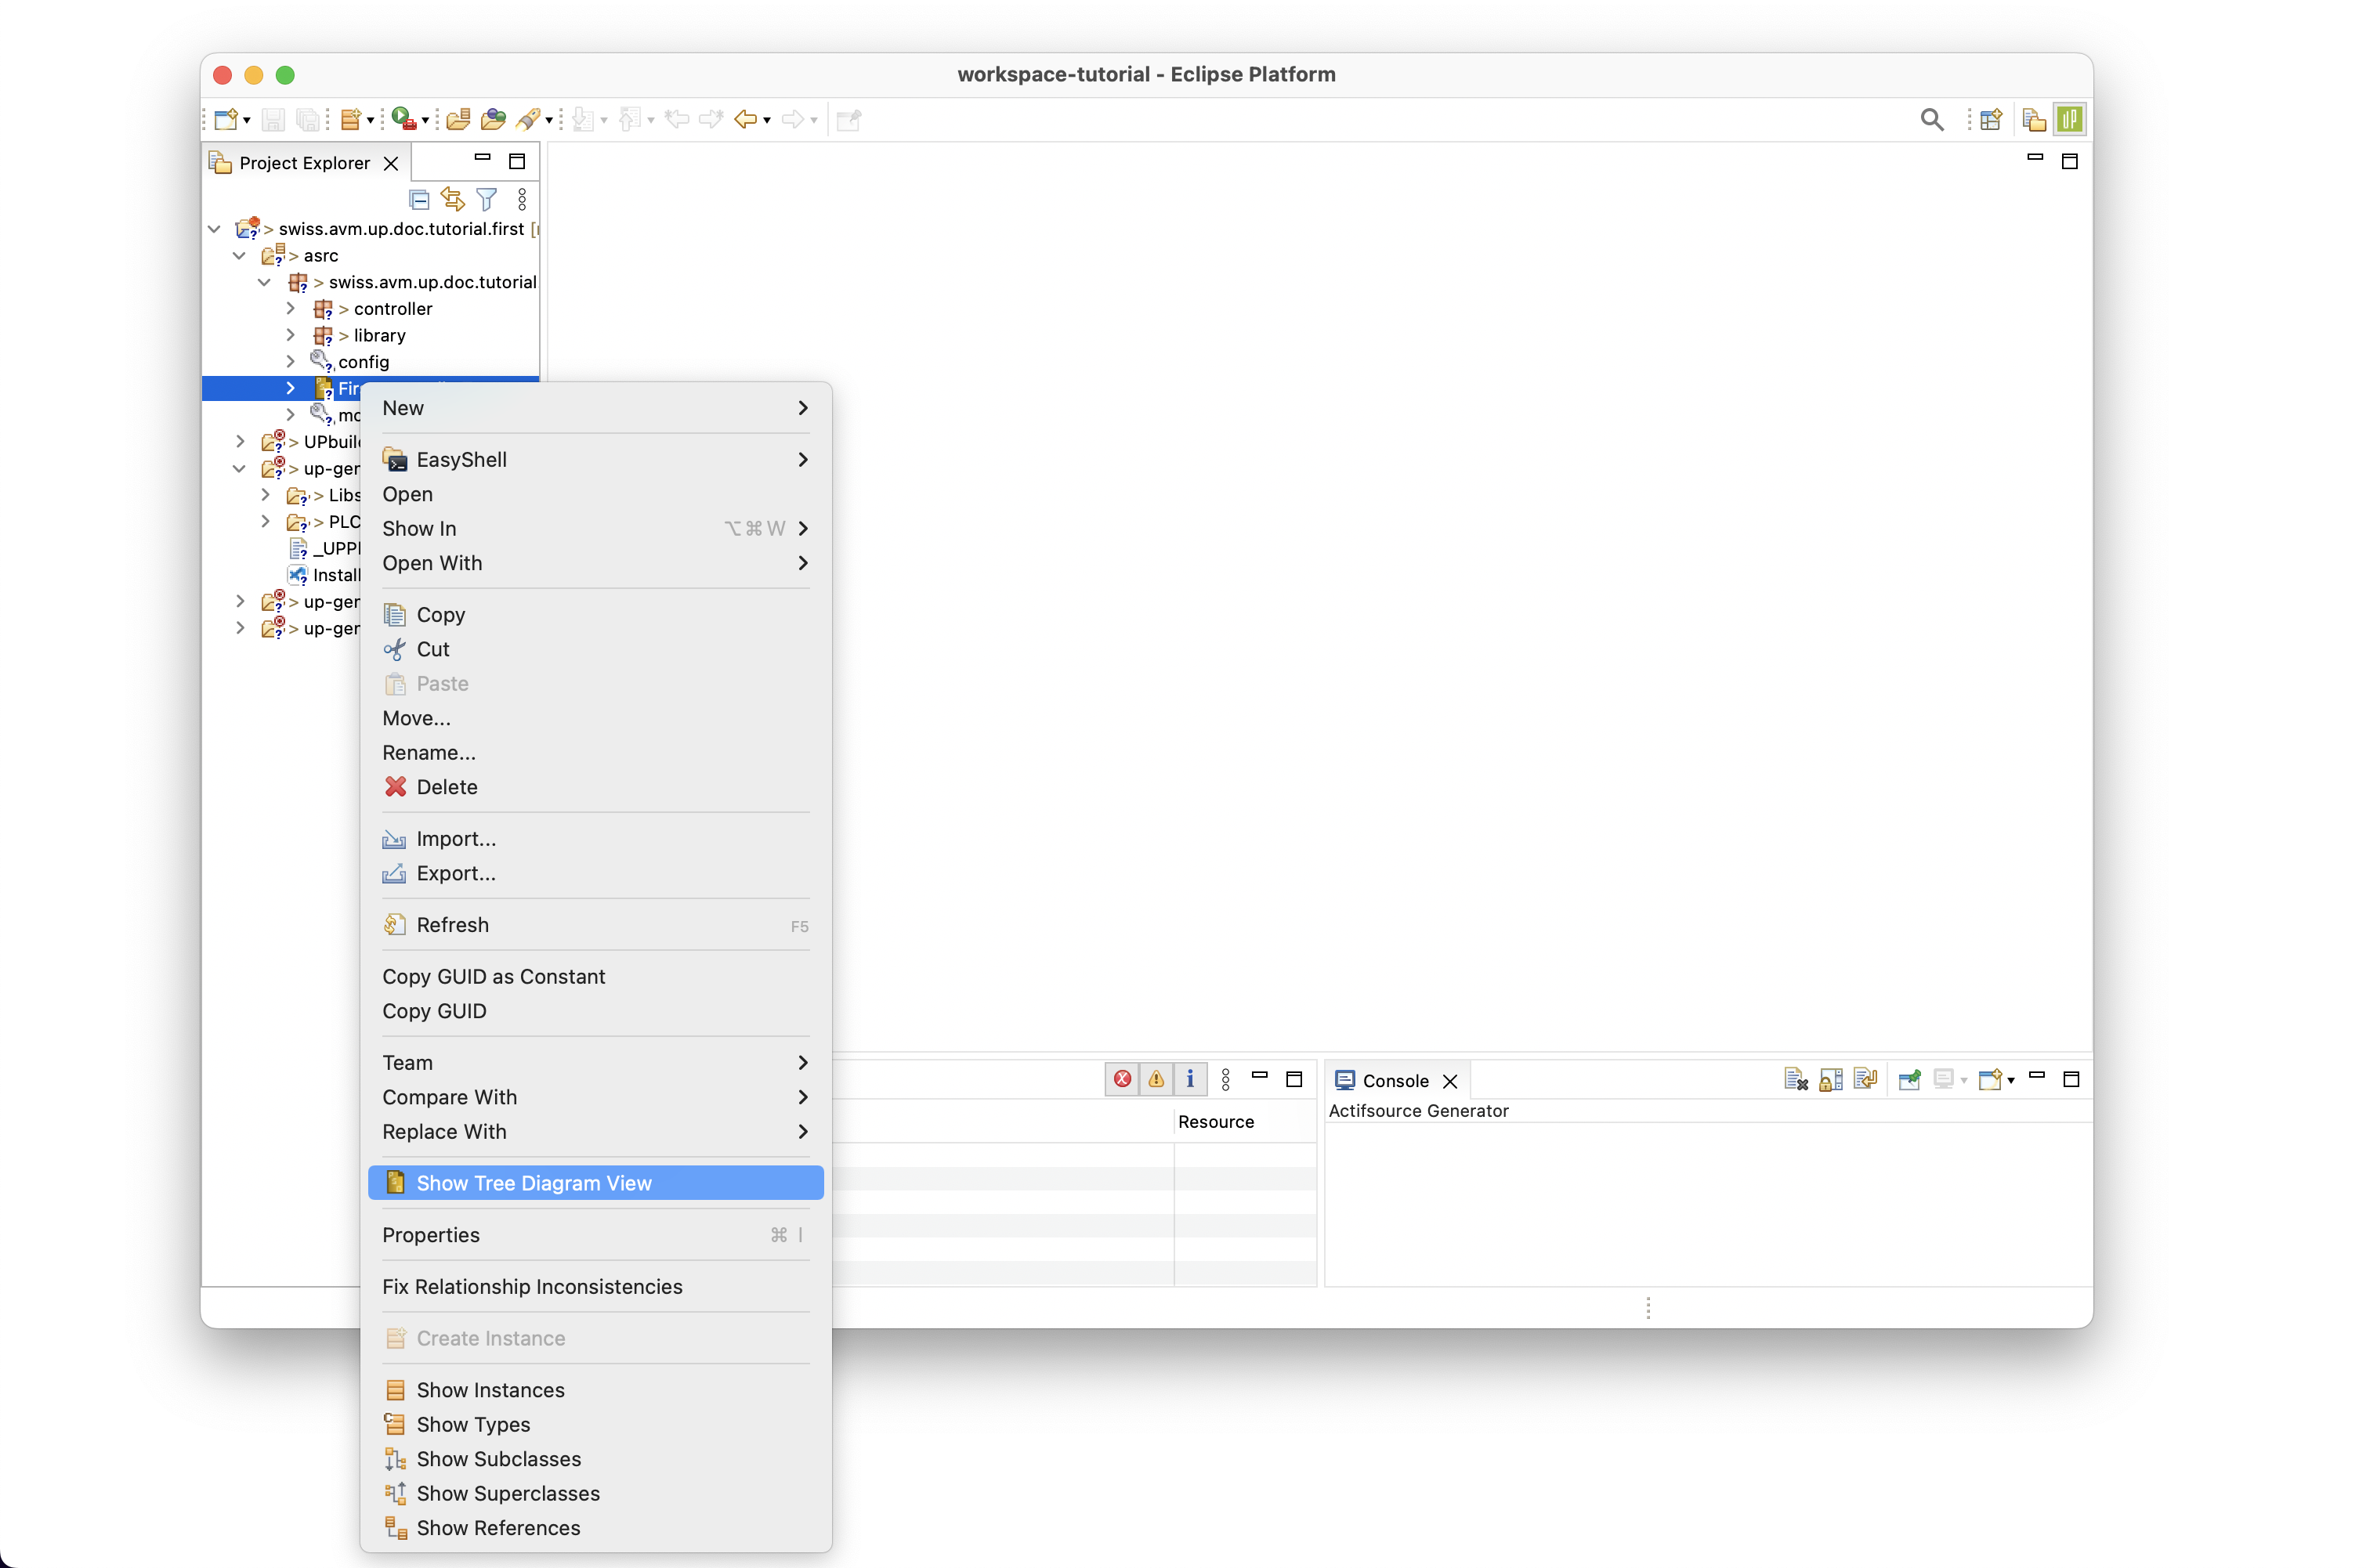Click the Search magnifier toolbar icon

click(x=1931, y=120)
